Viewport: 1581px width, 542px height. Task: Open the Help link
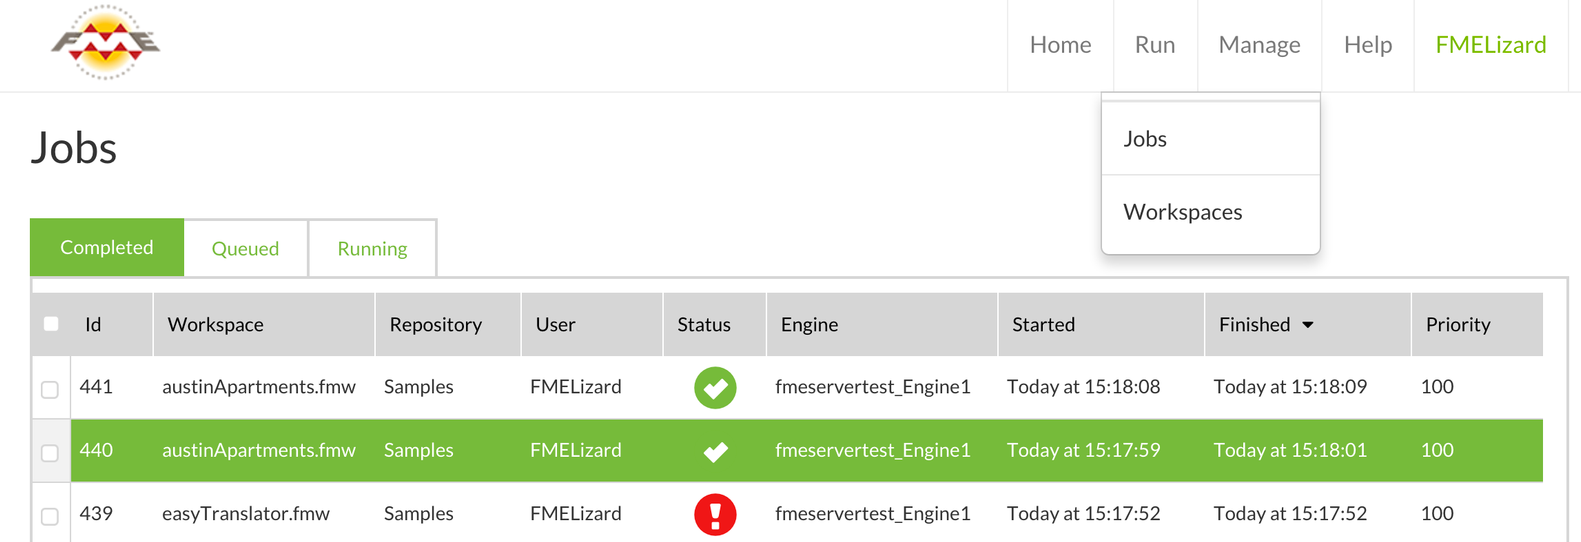[x=1367, y=45]
